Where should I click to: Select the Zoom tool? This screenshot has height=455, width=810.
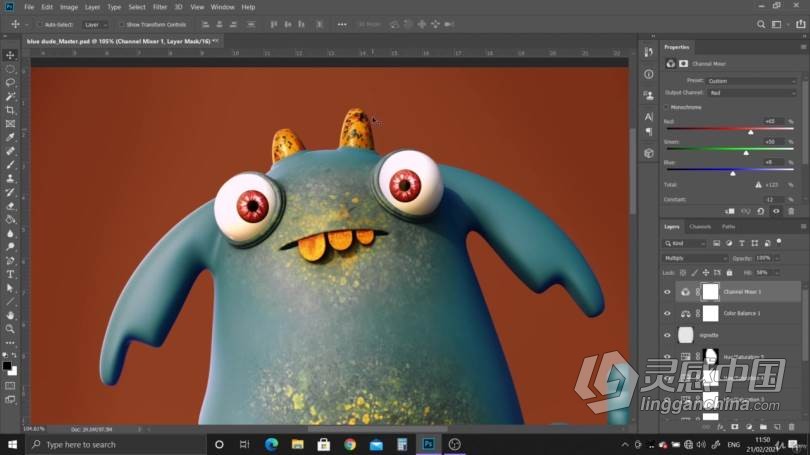[x=10, y=329]
